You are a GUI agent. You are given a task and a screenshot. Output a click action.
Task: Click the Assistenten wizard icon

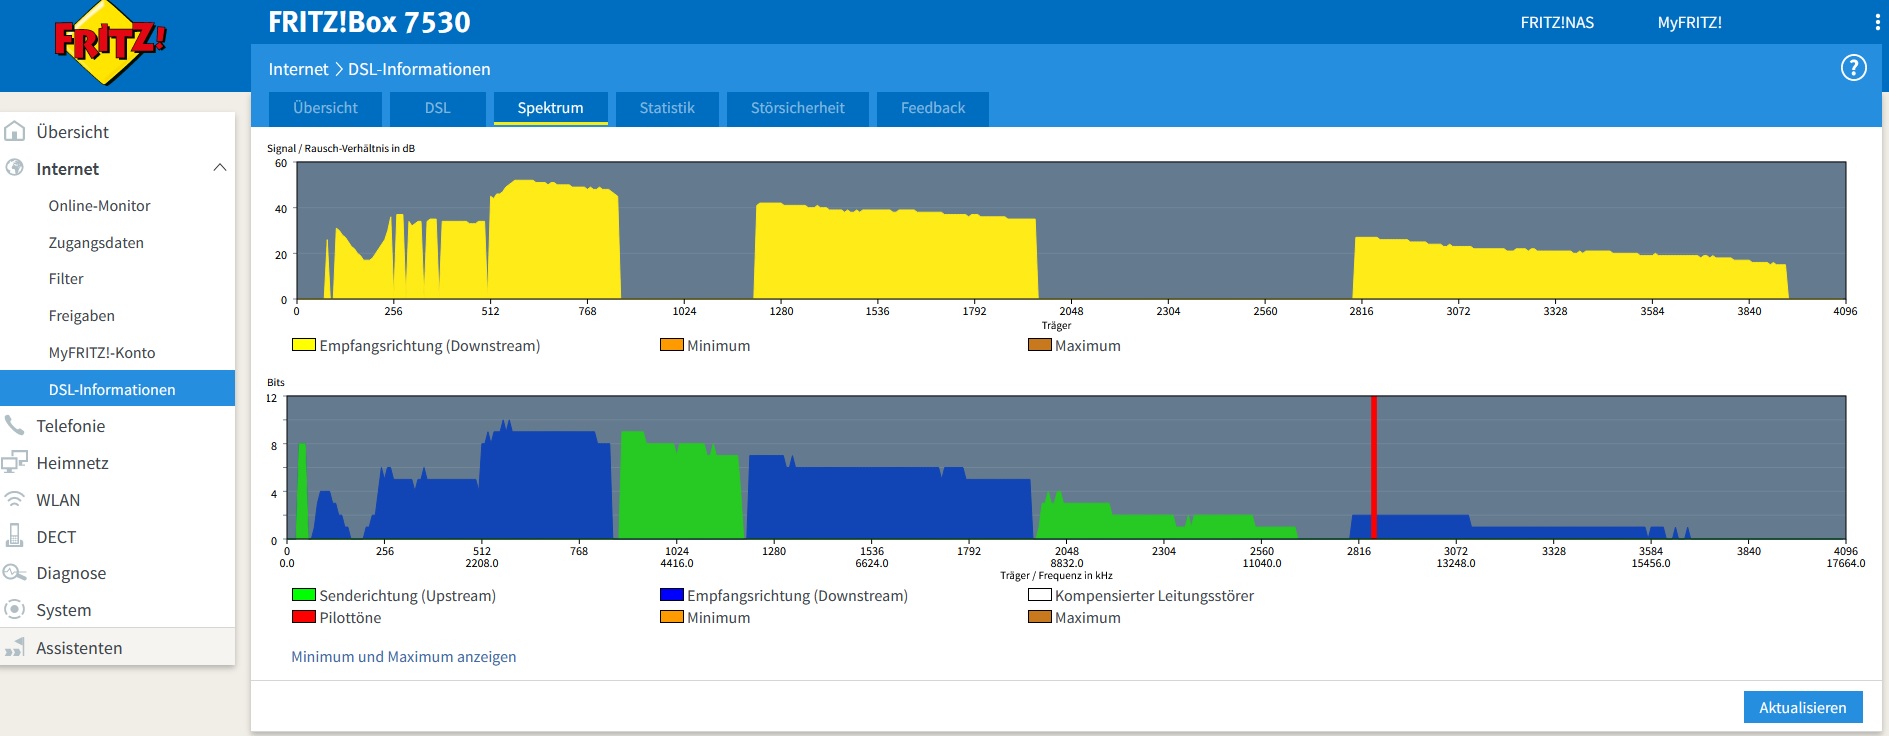click(15, 647)
